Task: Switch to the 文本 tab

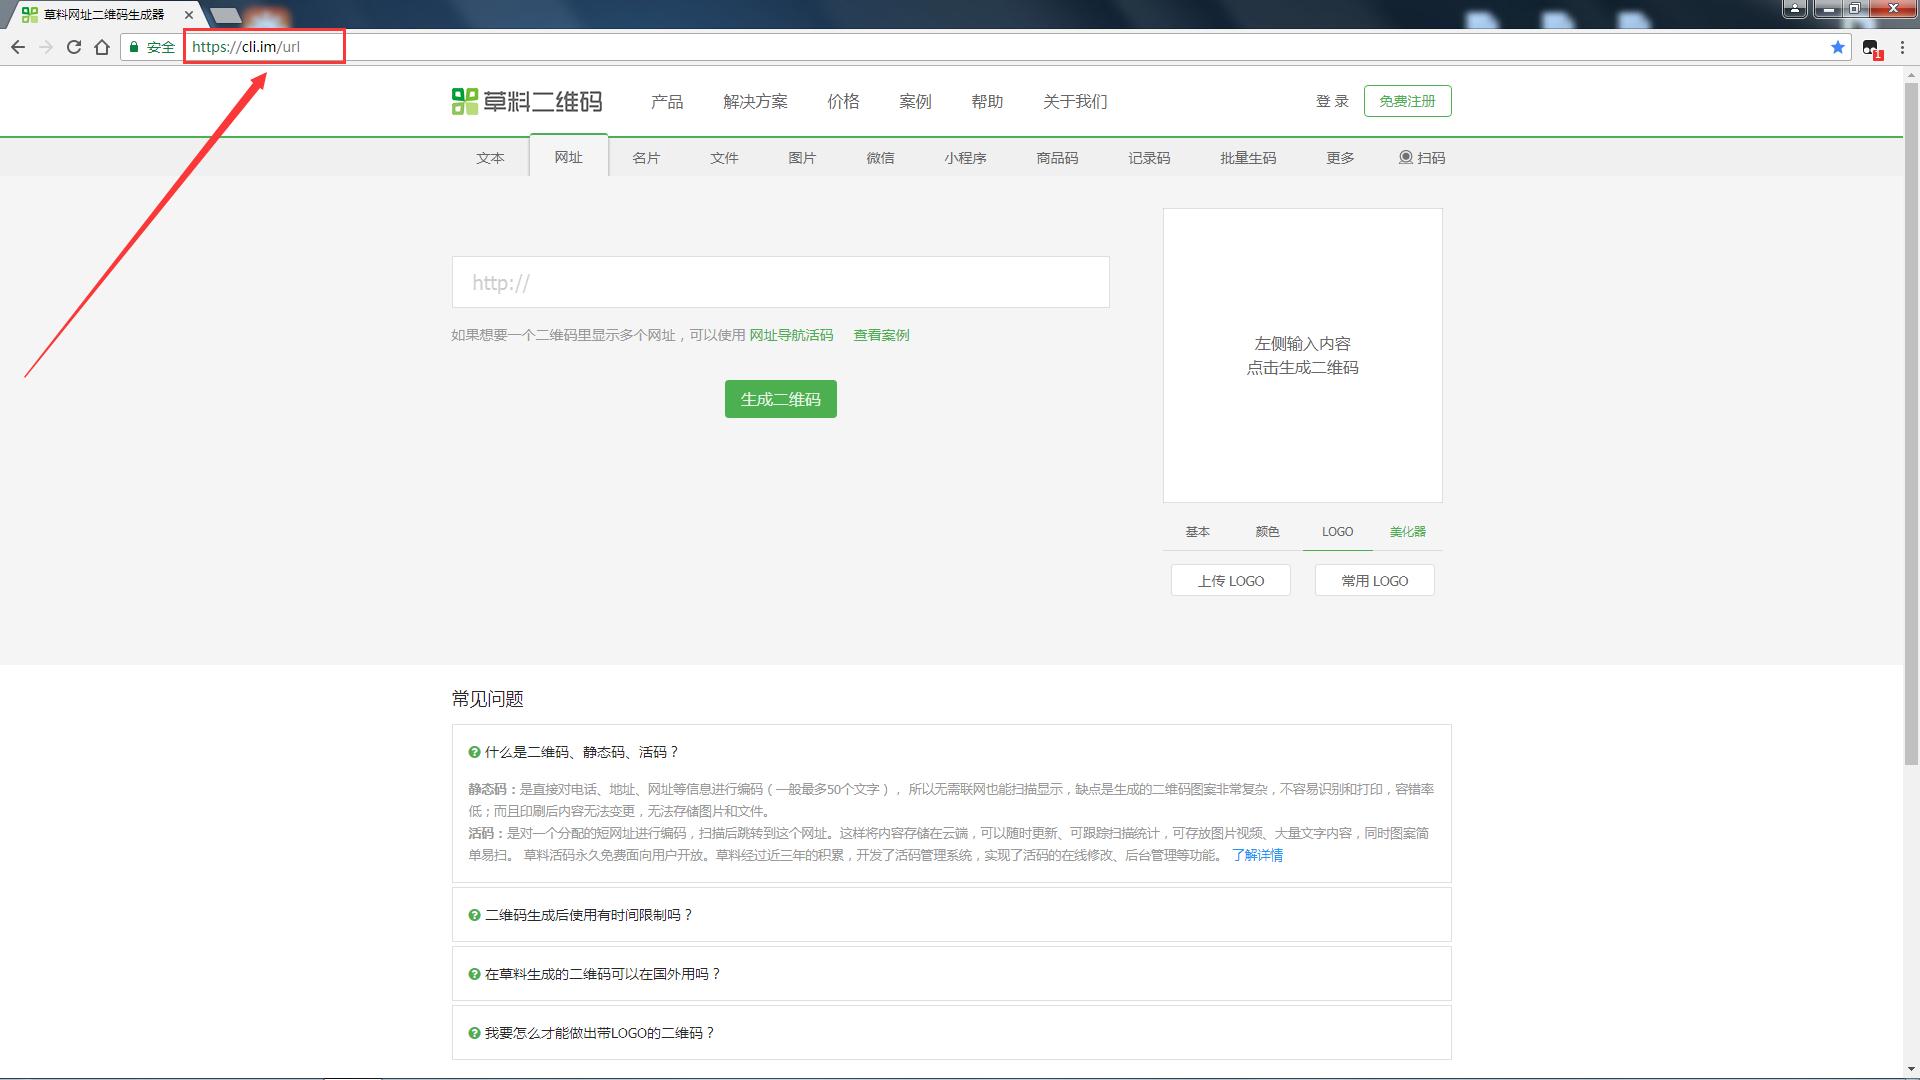Action: pyautogui.click(x=490, y=157)
